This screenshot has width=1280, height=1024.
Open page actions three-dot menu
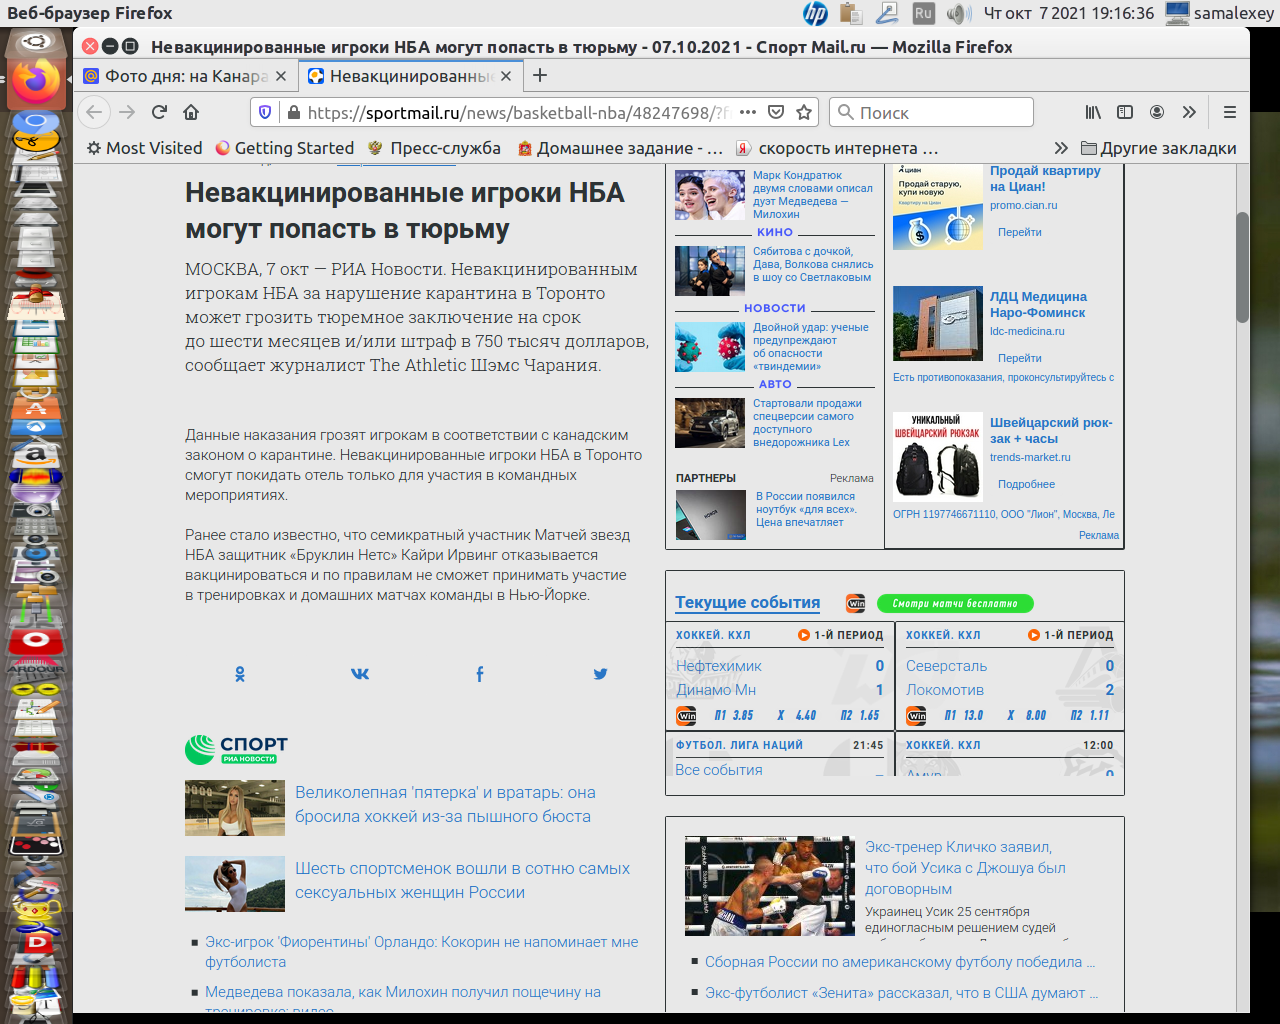747,112
